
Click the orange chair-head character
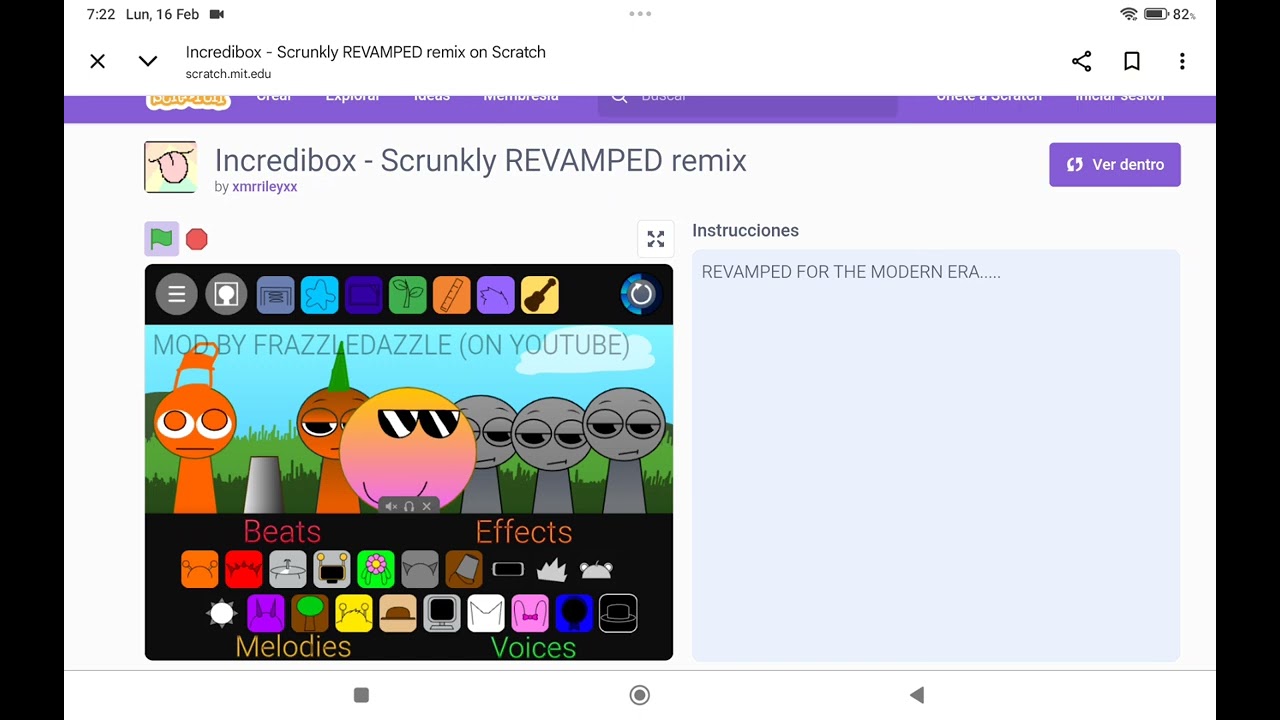coord(194,430)
